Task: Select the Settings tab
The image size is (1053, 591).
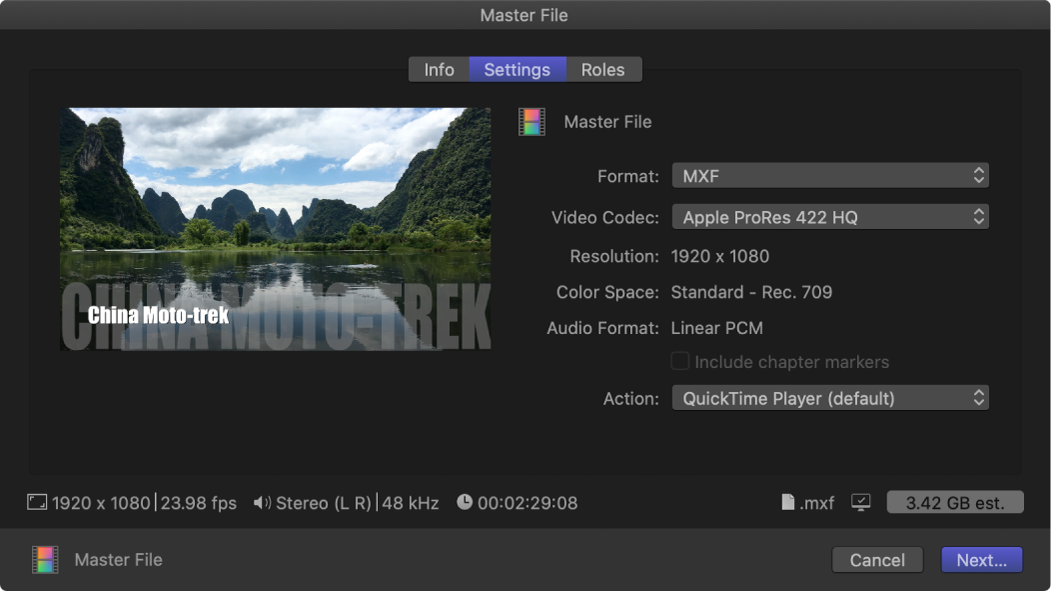Action: (x=517, y=70)
